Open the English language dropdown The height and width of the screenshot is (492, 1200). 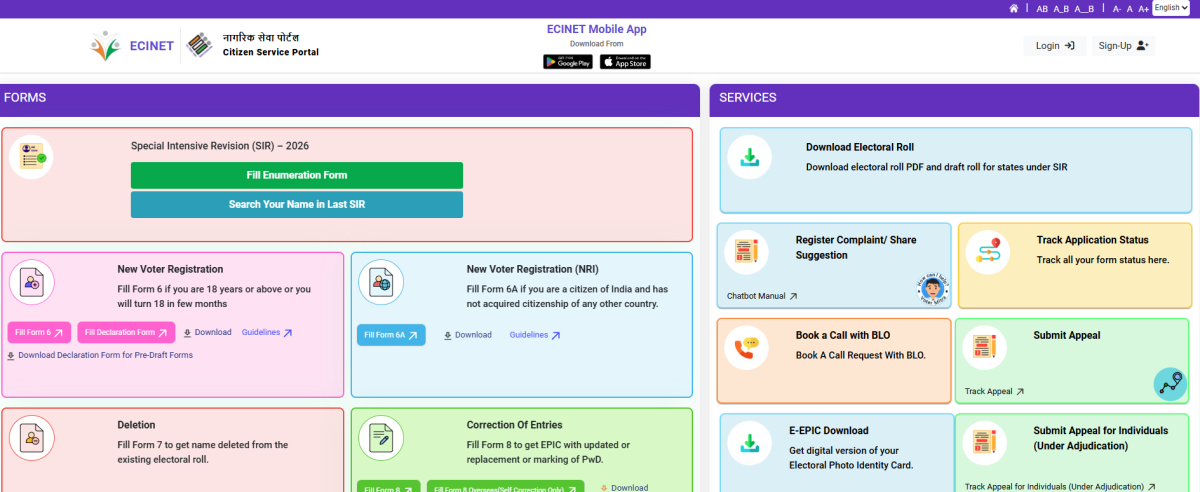click(1170, 8)
